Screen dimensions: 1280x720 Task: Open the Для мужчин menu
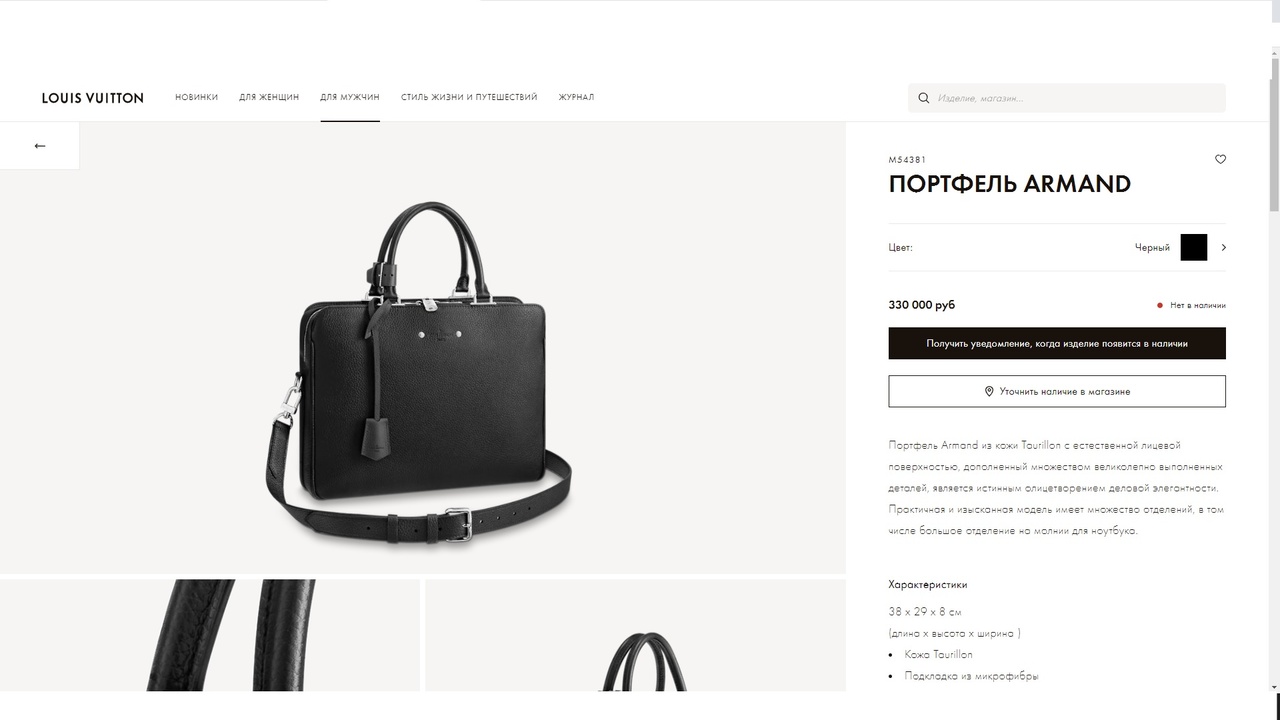(350, 98)
